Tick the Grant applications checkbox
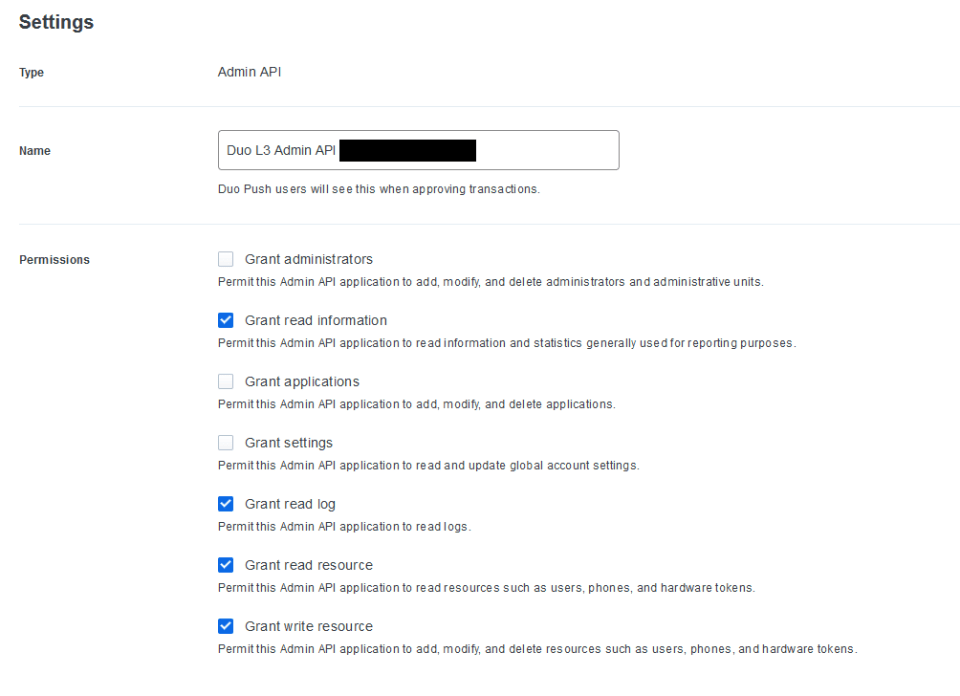This screenshot has width=960, height=696. pyautogui.click(x=226, y=381)
